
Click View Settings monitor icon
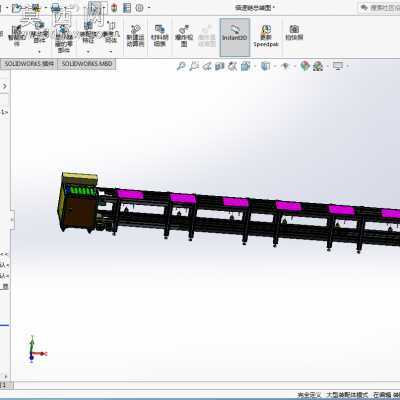click(x=338, y=66)
